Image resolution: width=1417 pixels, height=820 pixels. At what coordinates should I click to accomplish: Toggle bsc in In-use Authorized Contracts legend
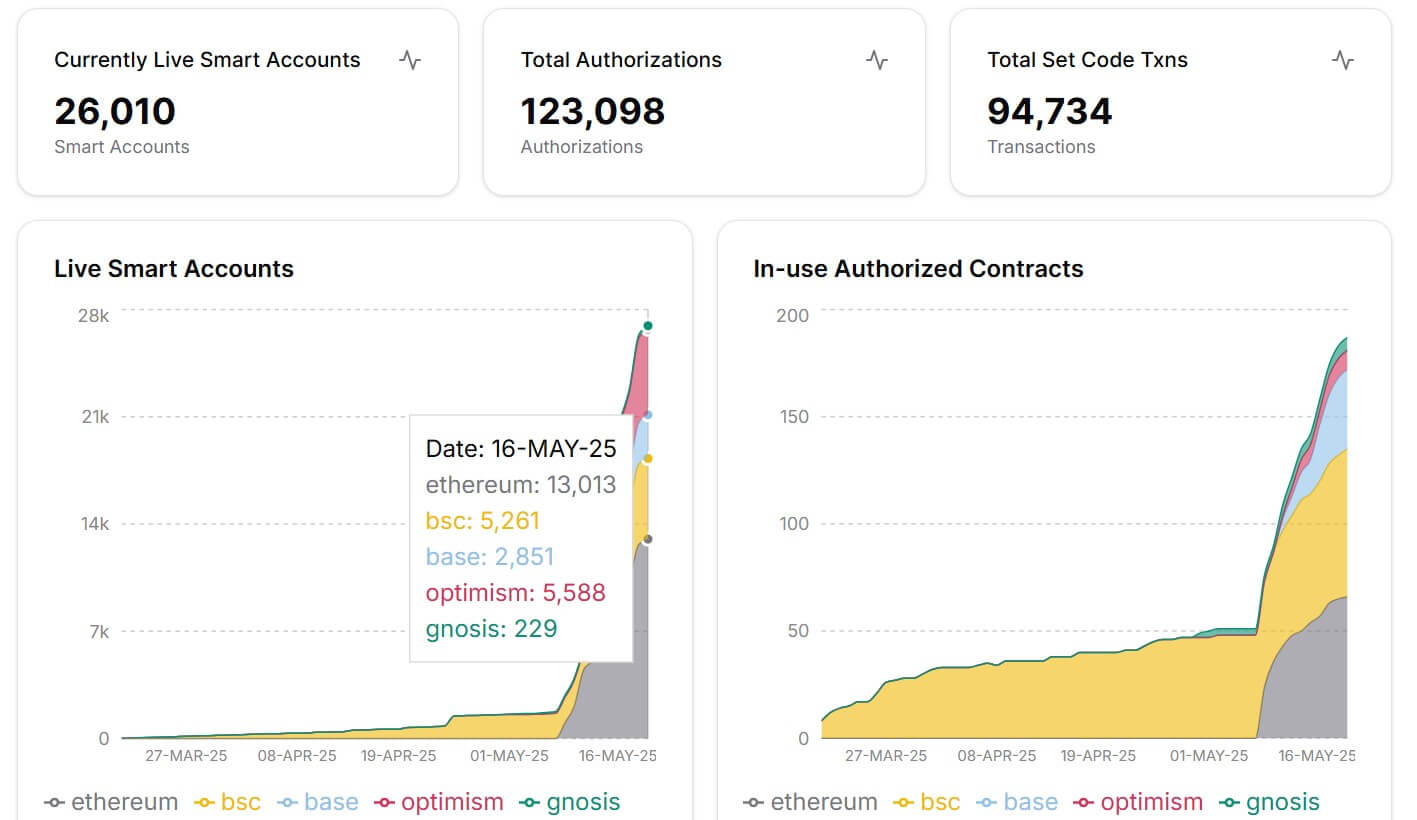coord(927,802)
